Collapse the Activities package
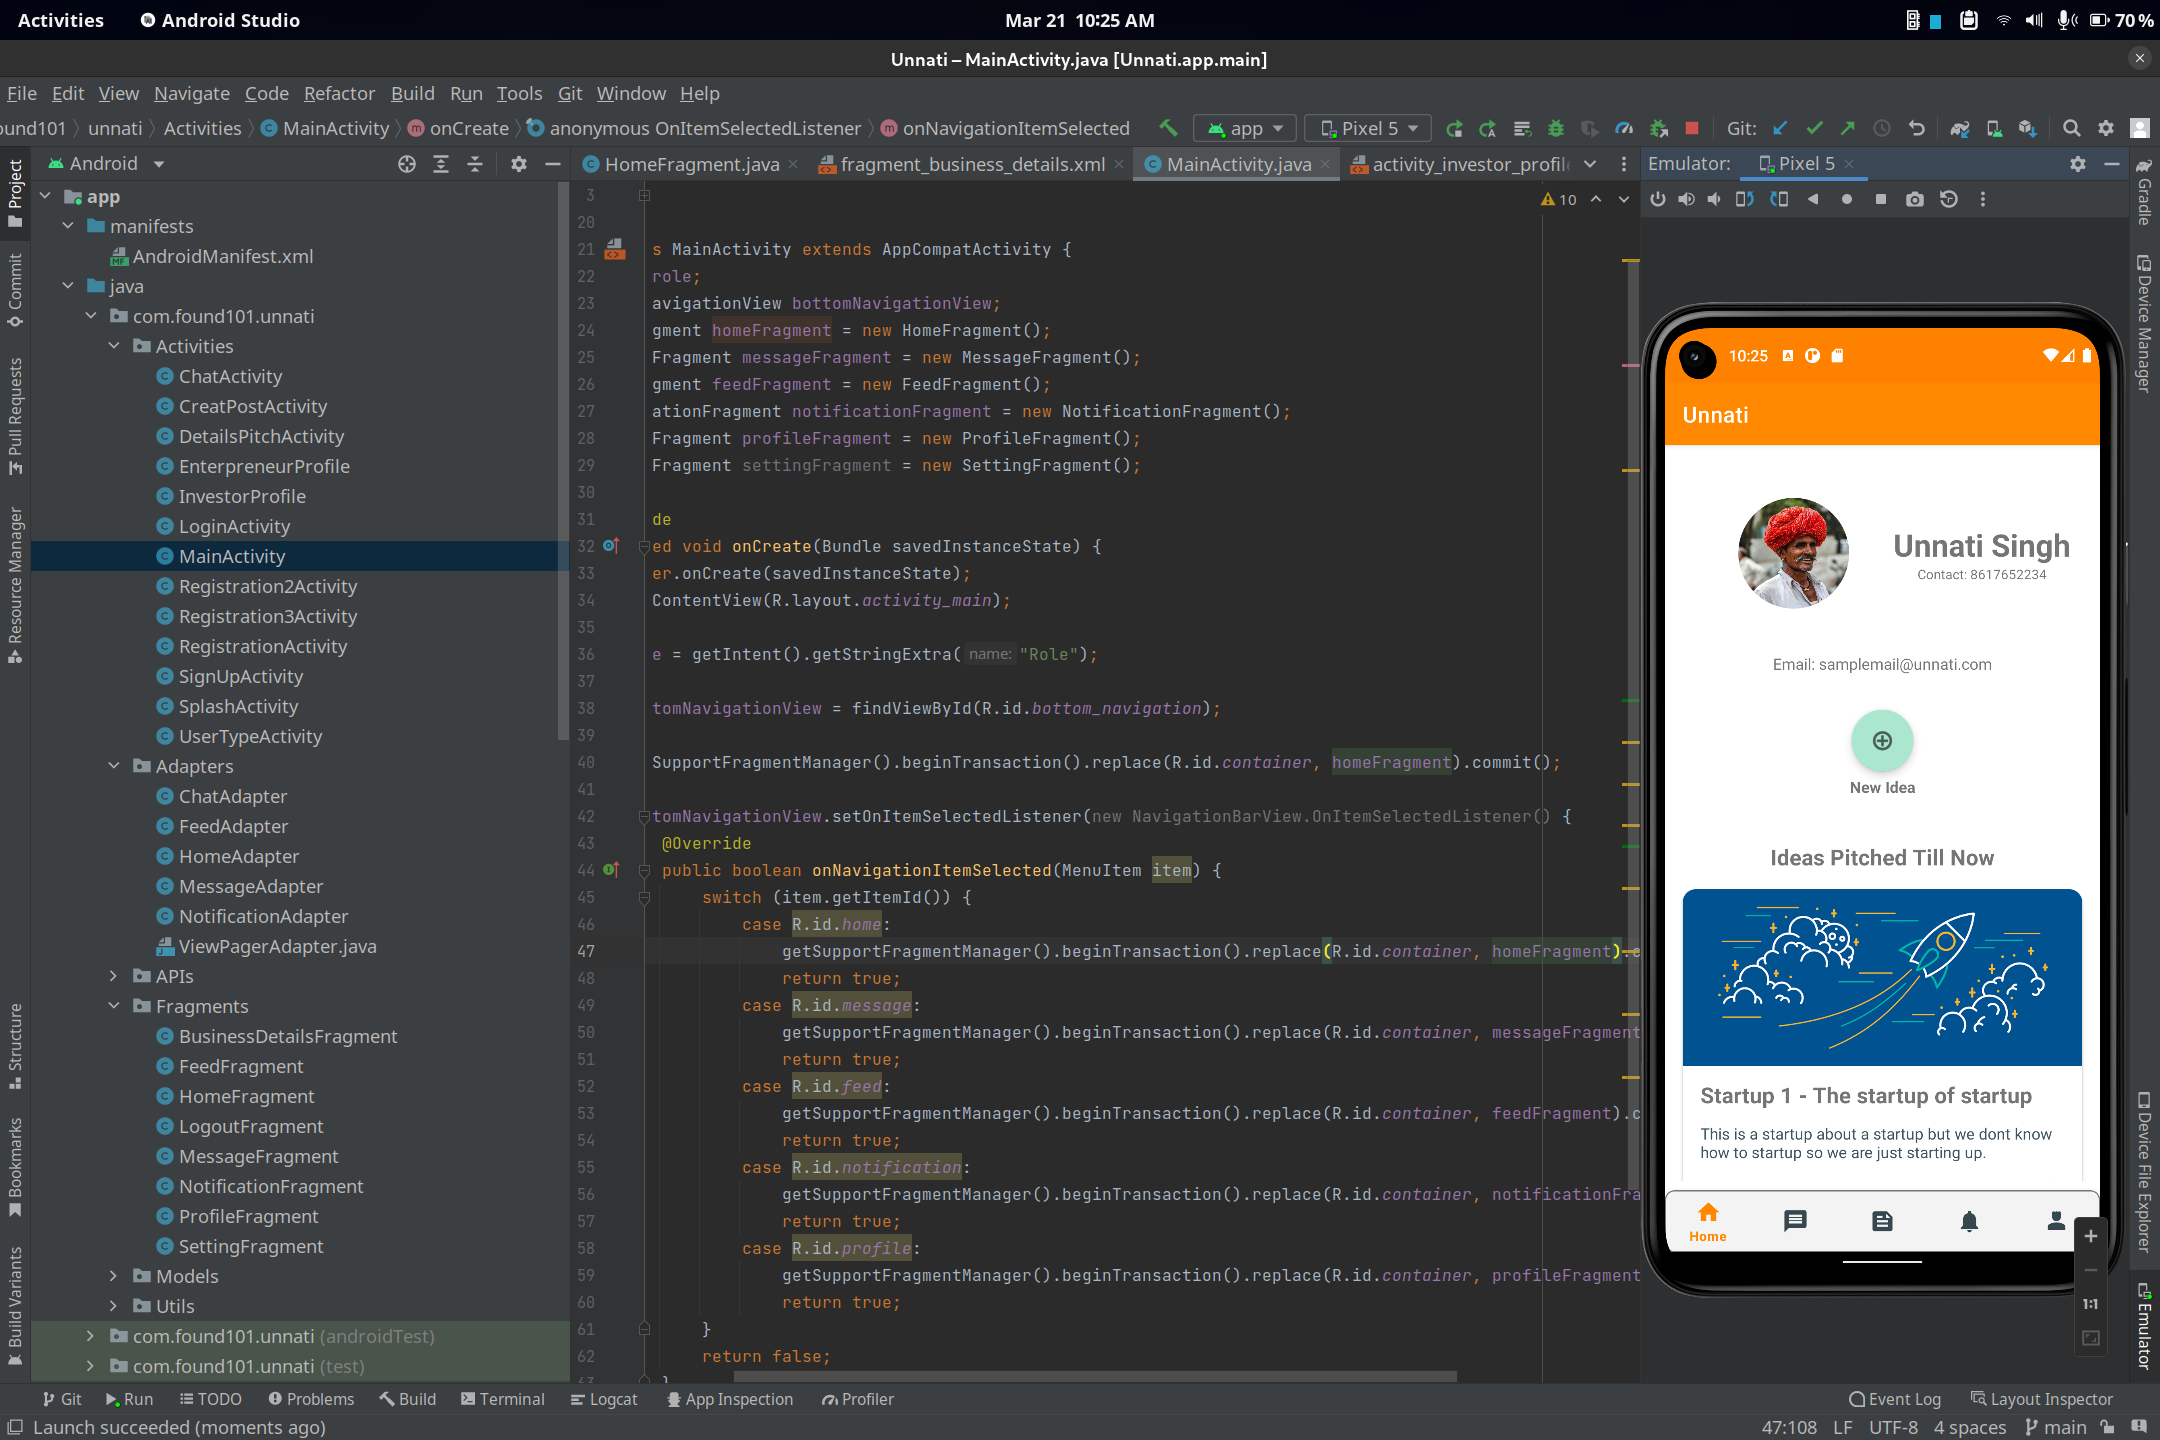 click(113, 346)
